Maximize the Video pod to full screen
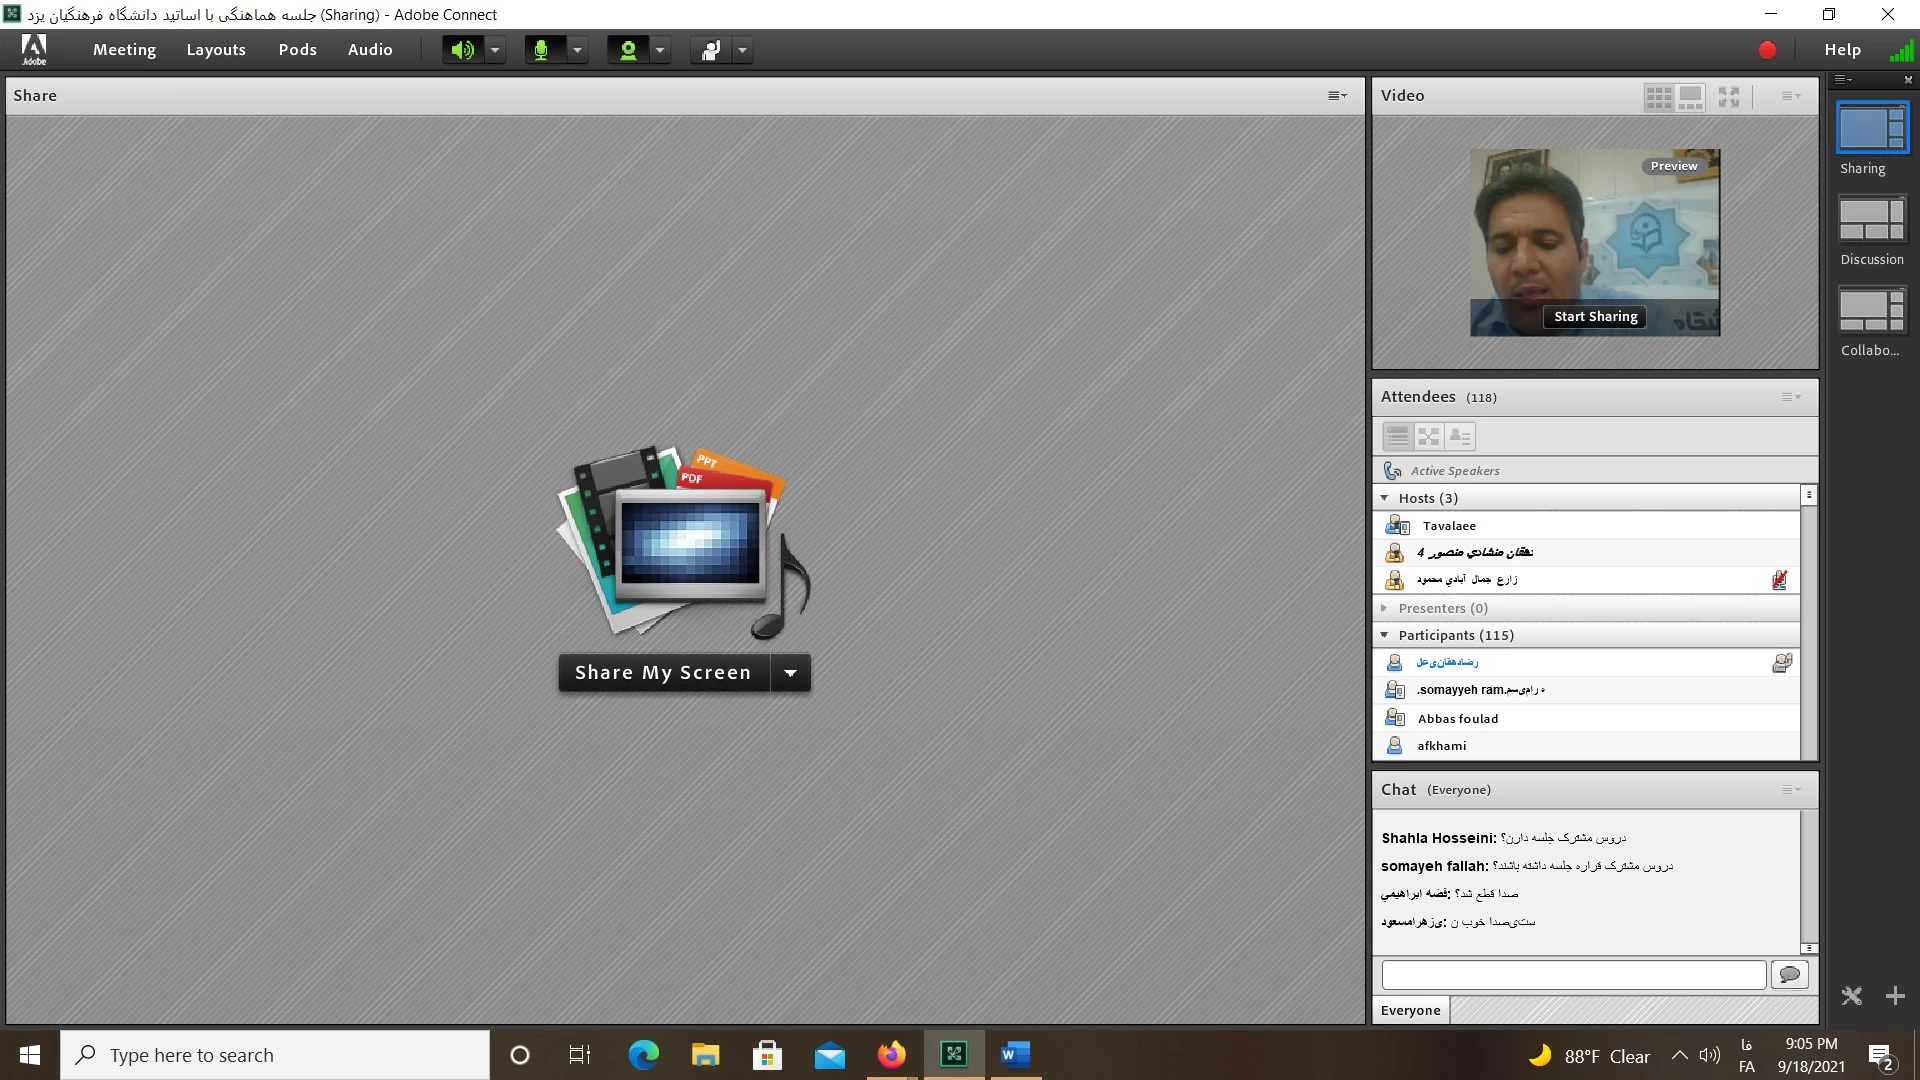 click(x=1729, y=97)
